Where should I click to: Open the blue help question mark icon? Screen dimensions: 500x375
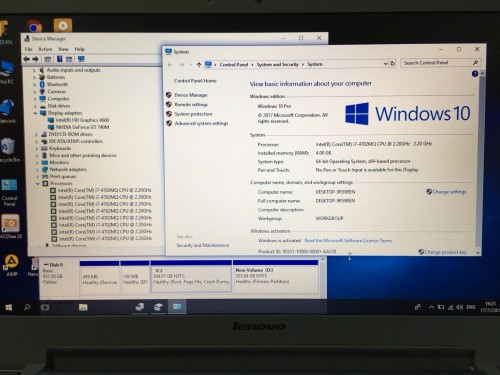(x=475, y=74)
